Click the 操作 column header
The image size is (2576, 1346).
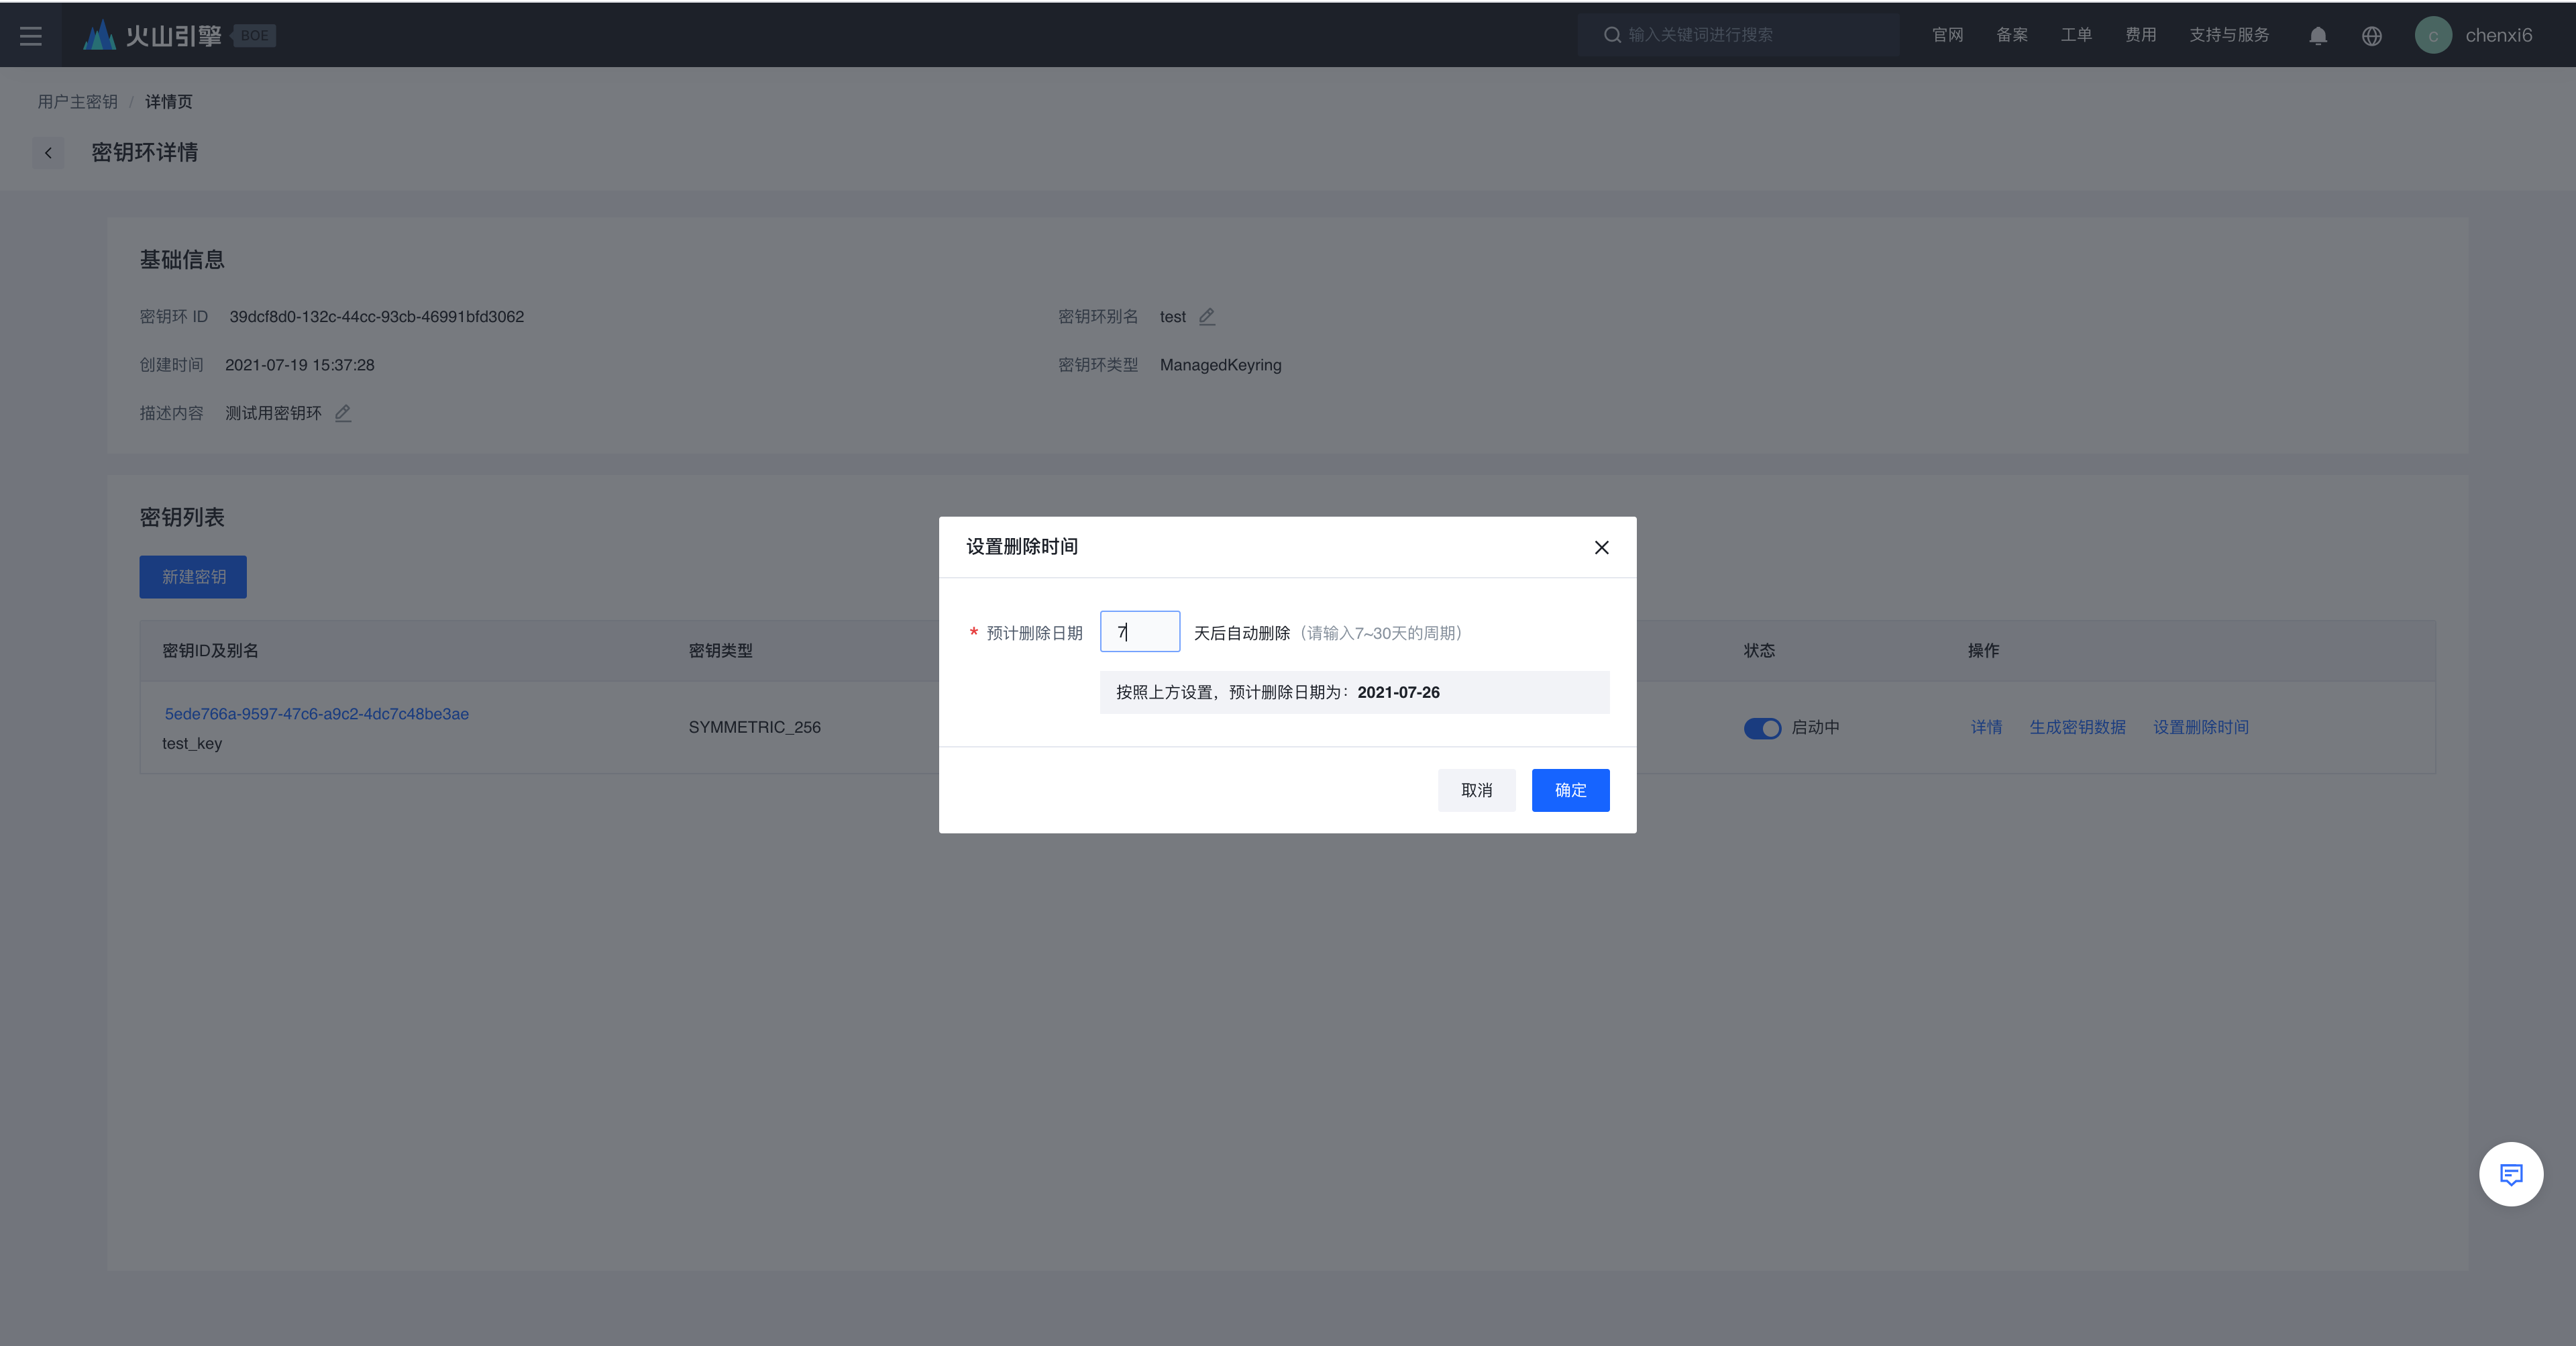point(1984,651)
